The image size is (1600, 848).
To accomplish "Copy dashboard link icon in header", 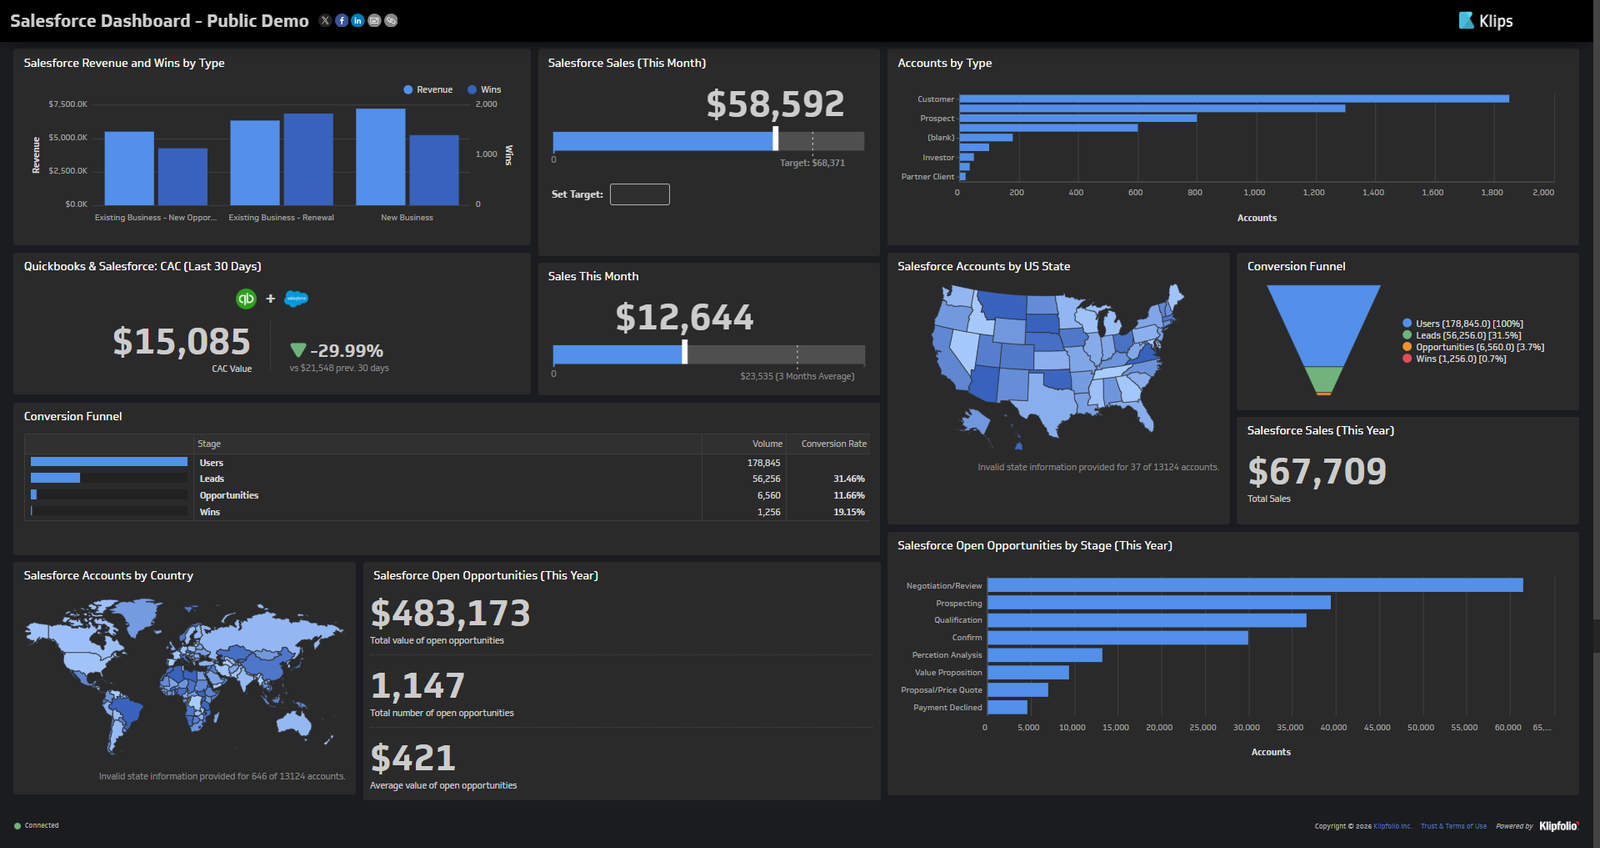I will click(391, 21).
